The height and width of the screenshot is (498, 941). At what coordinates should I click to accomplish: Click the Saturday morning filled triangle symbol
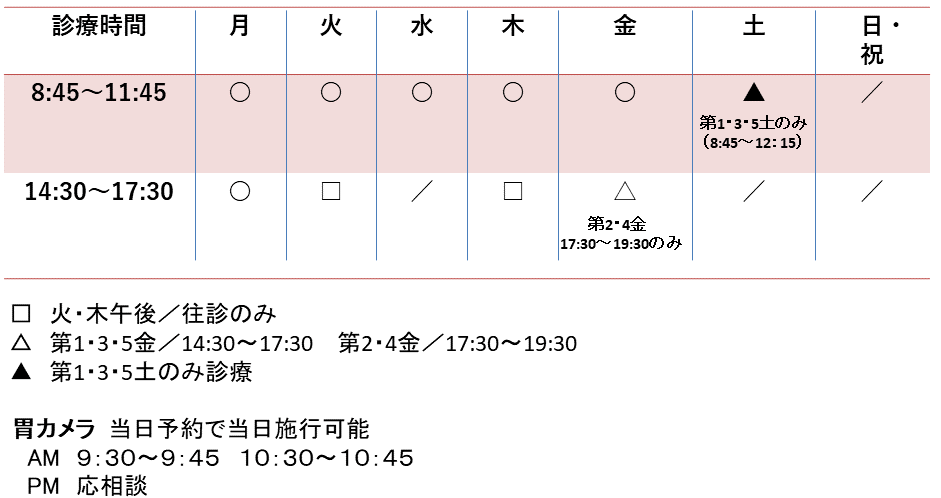click(754, 92)
